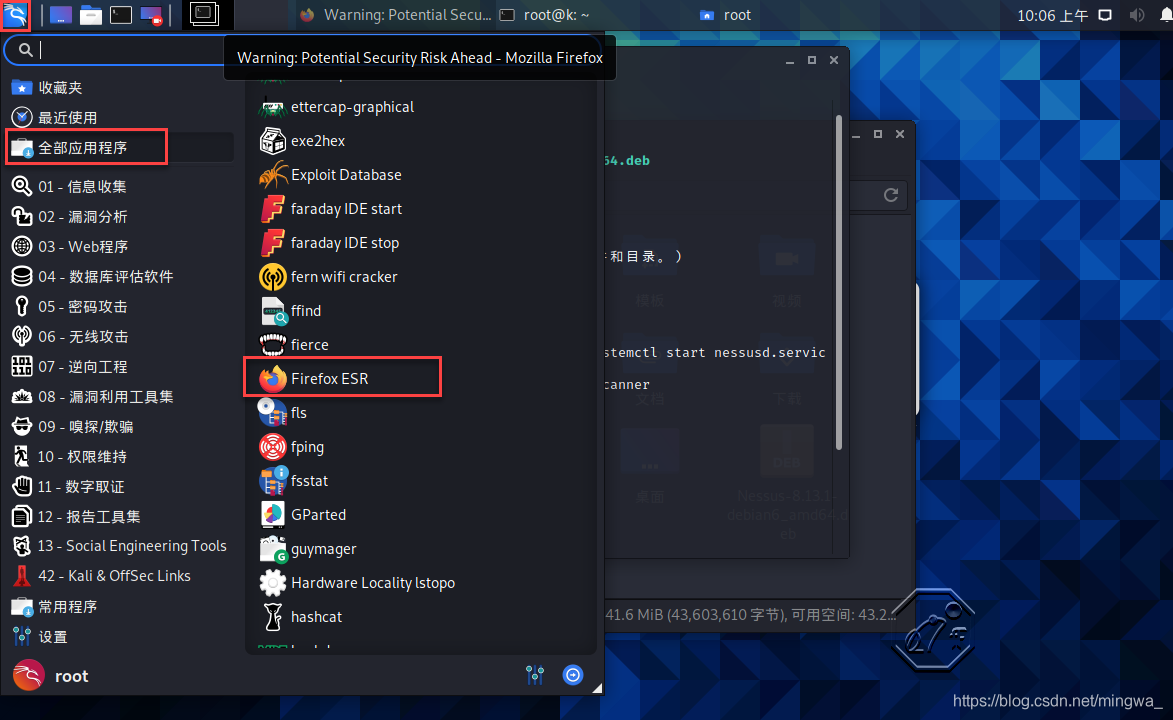Open 11 - 数字取证 category

tap(120, 486)
